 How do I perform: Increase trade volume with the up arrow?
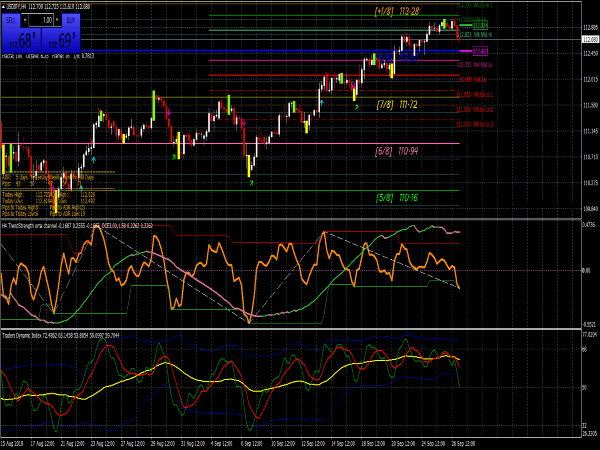pos(57,20)
